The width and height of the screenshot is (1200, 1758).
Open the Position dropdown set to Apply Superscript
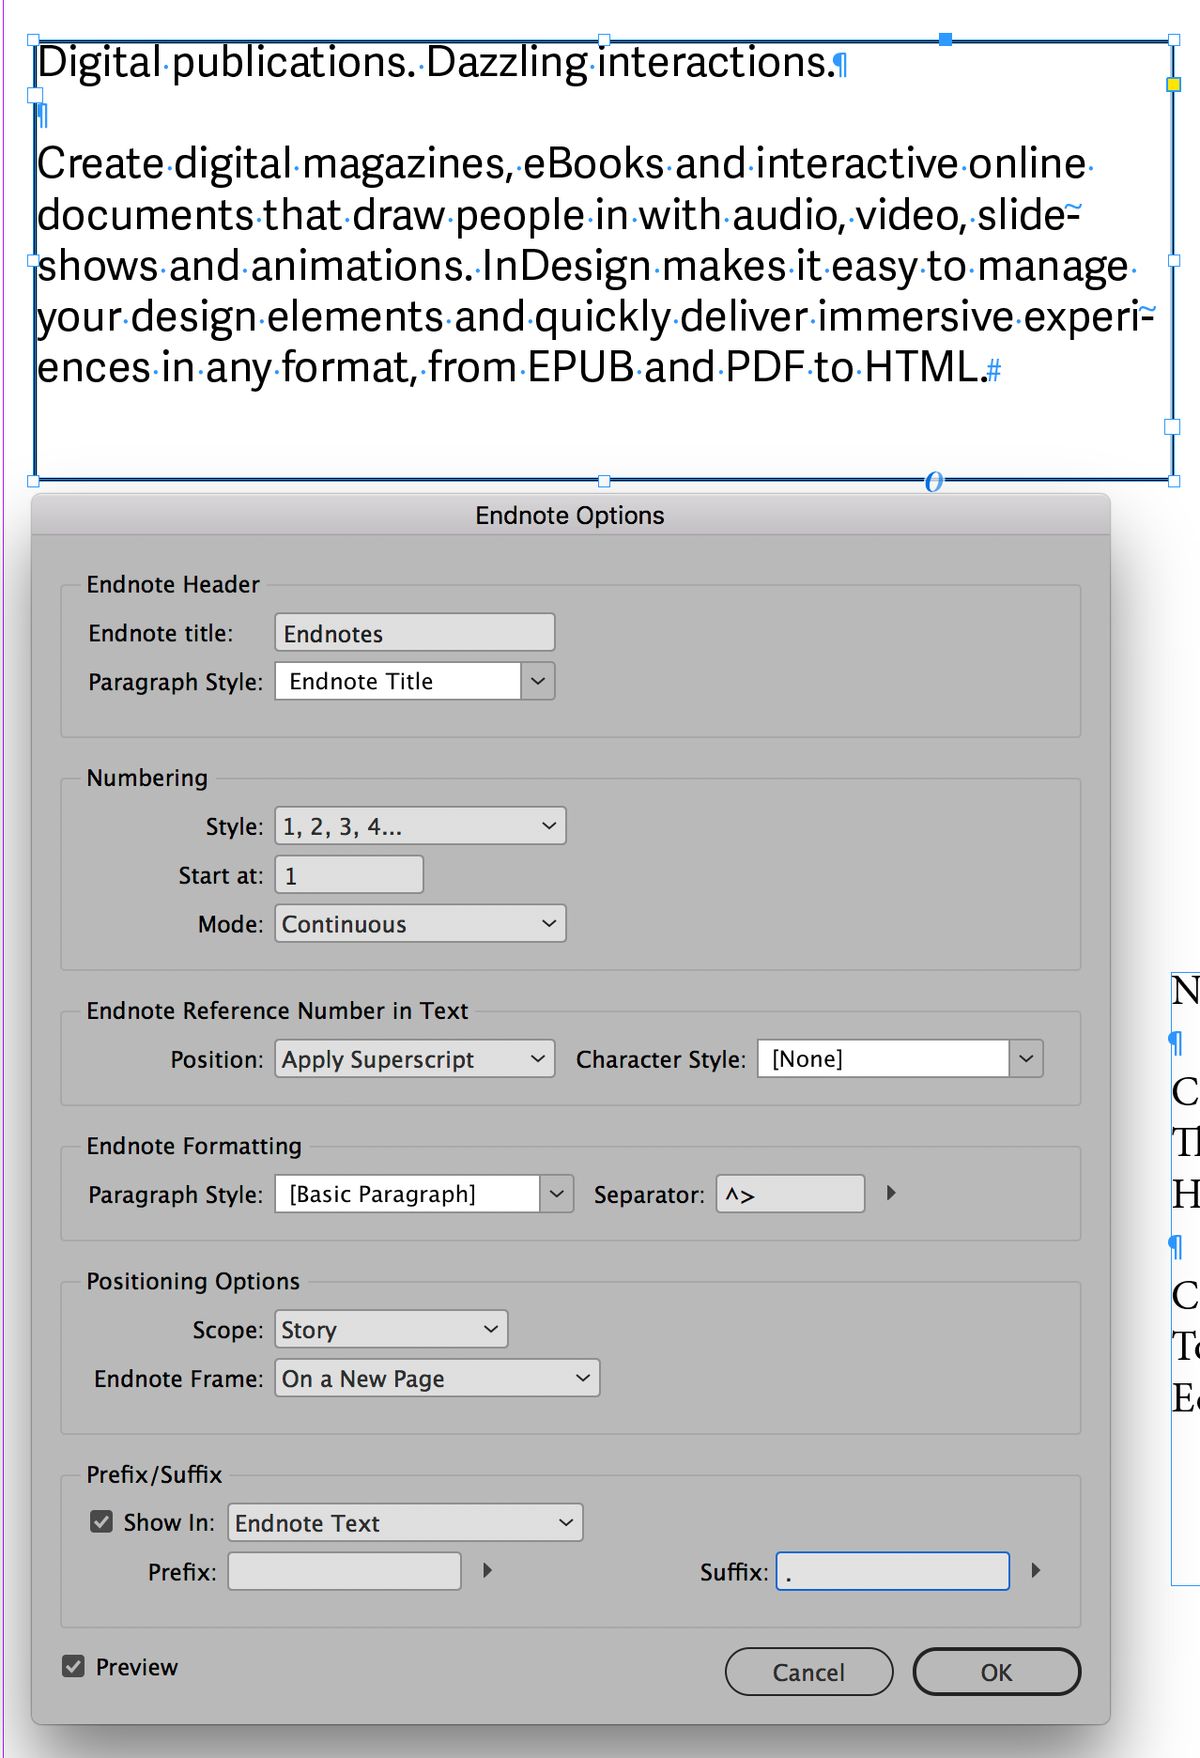click(x=538, y=1058)
